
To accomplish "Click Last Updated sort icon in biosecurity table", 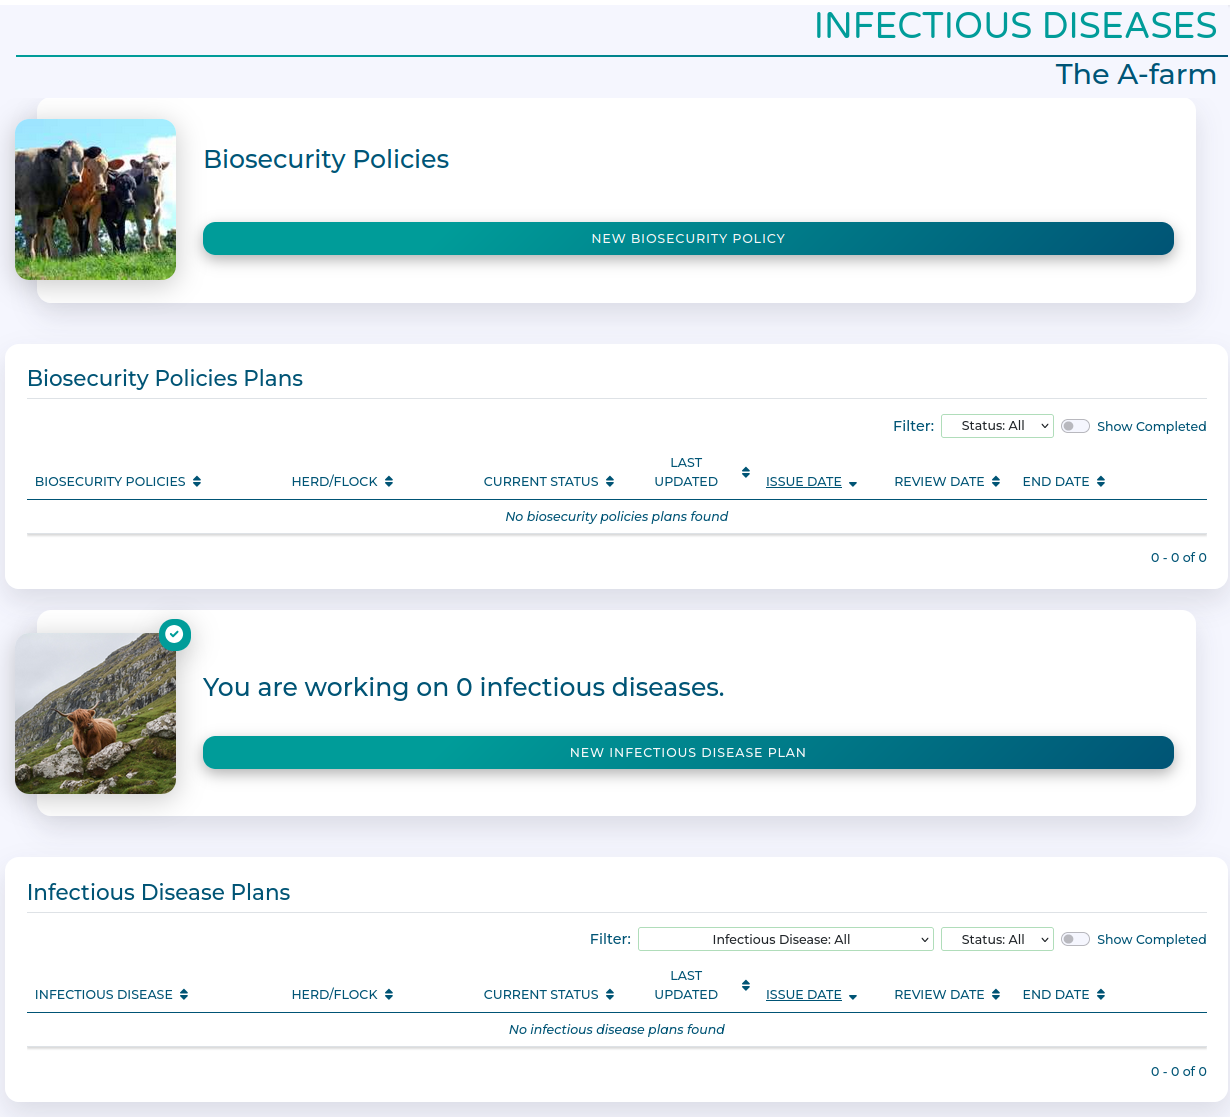I will (x=745, y=472).
